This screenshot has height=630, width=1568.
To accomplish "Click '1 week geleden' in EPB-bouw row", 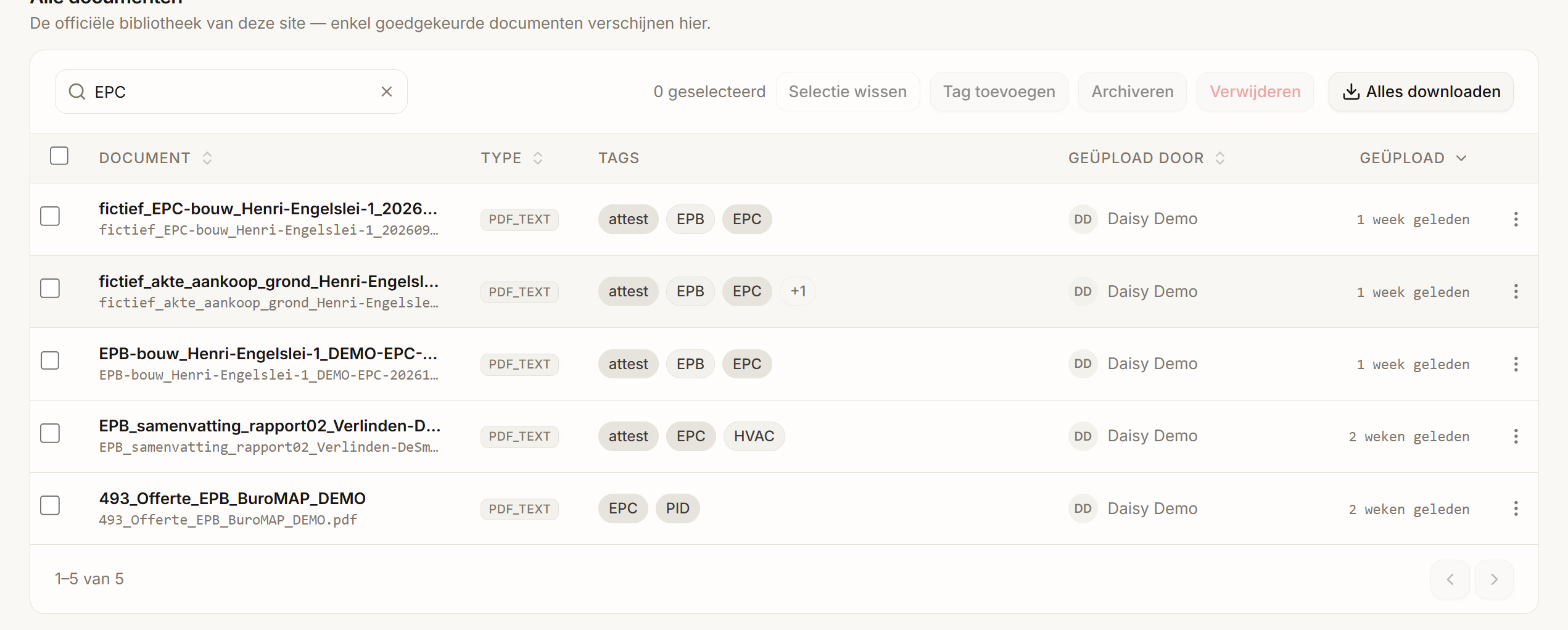I will (x=1413, y=364).
